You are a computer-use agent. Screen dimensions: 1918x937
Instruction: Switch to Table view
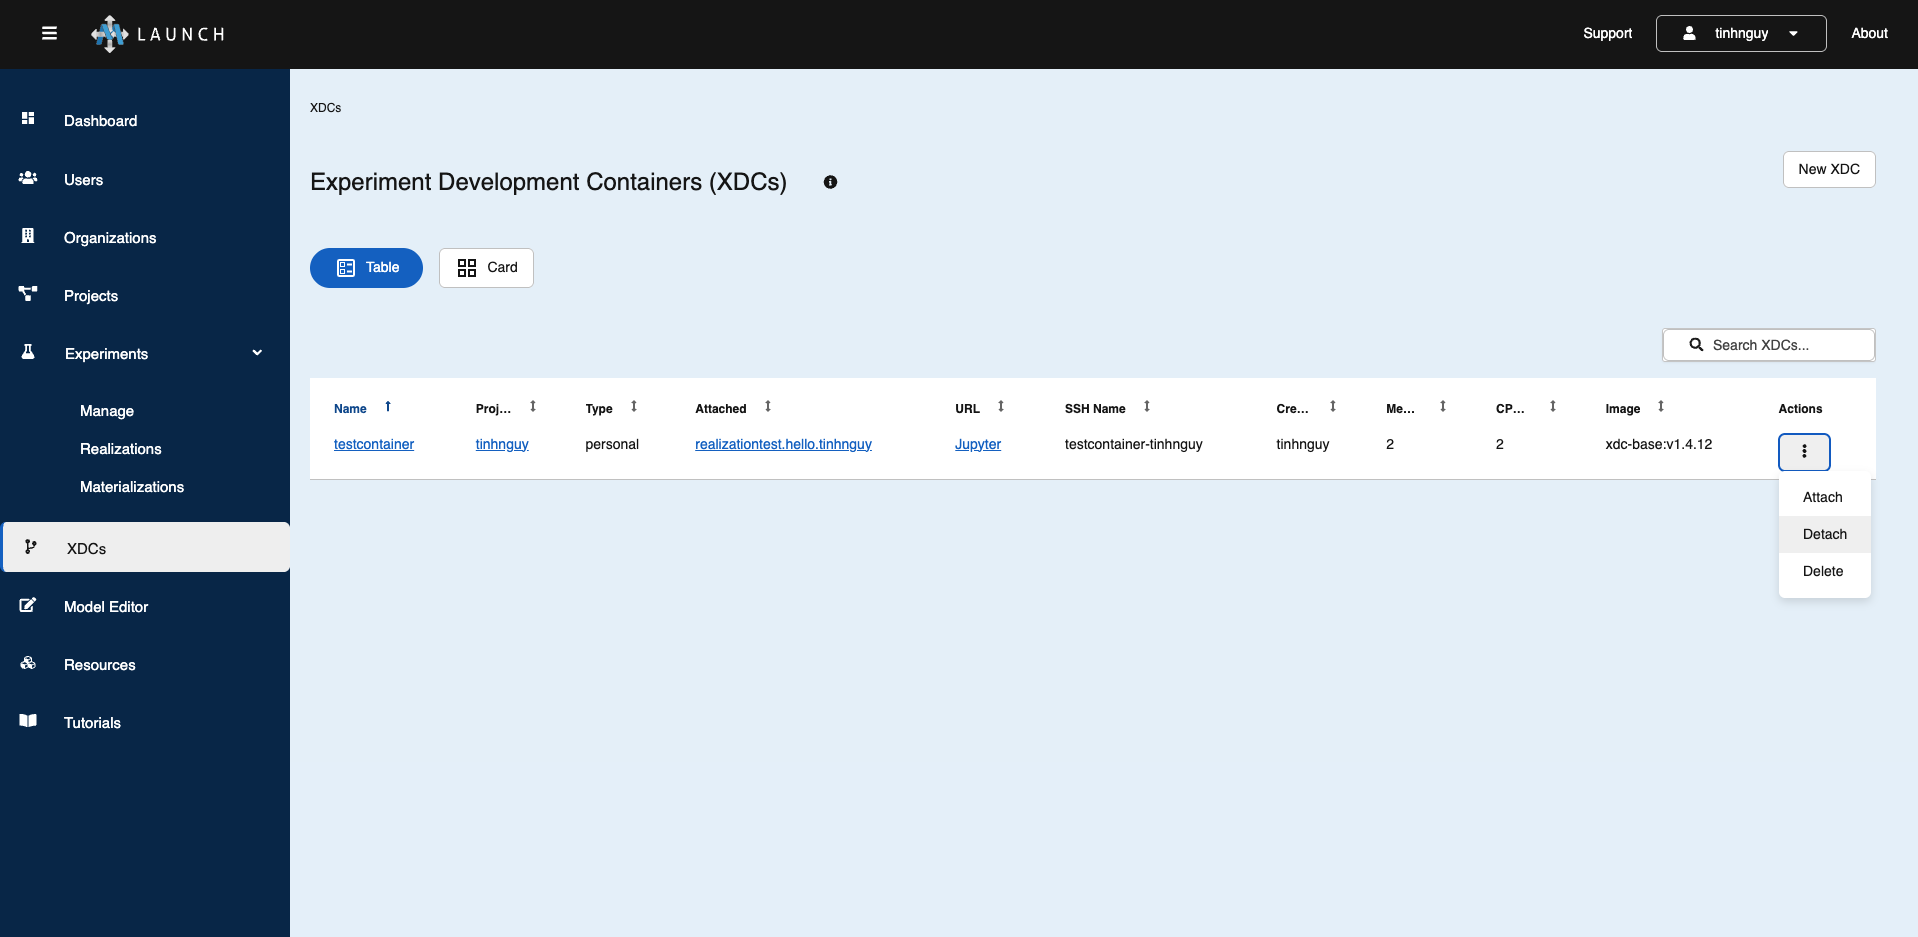[x=366, y=268]
